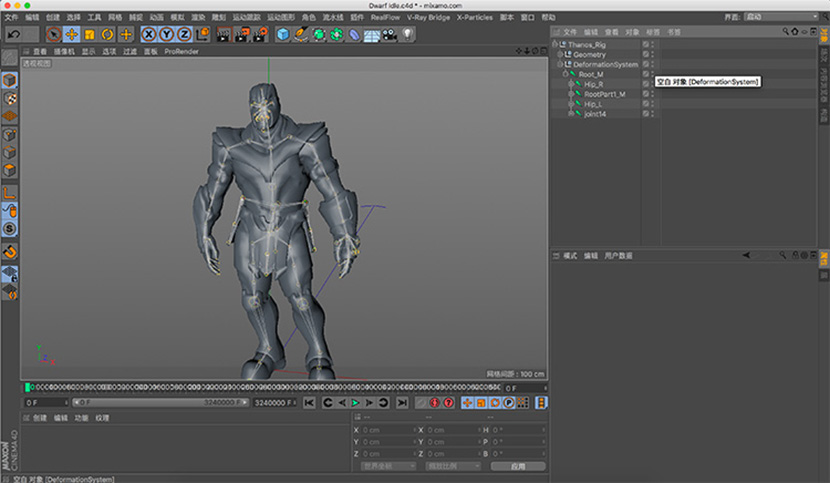Toggle the X axis lock

(149, 35)
